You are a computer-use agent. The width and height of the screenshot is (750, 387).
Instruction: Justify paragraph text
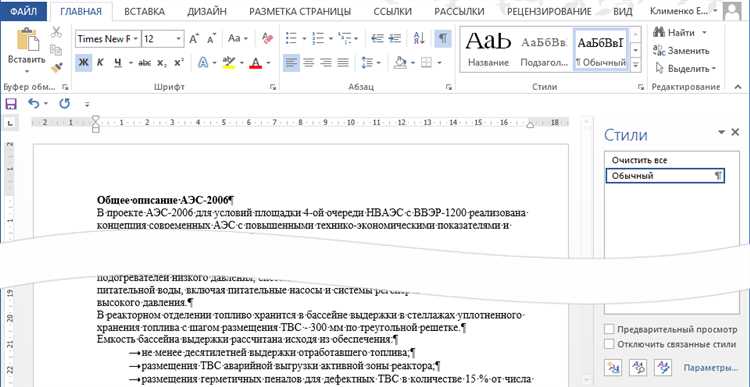(342, 63)
